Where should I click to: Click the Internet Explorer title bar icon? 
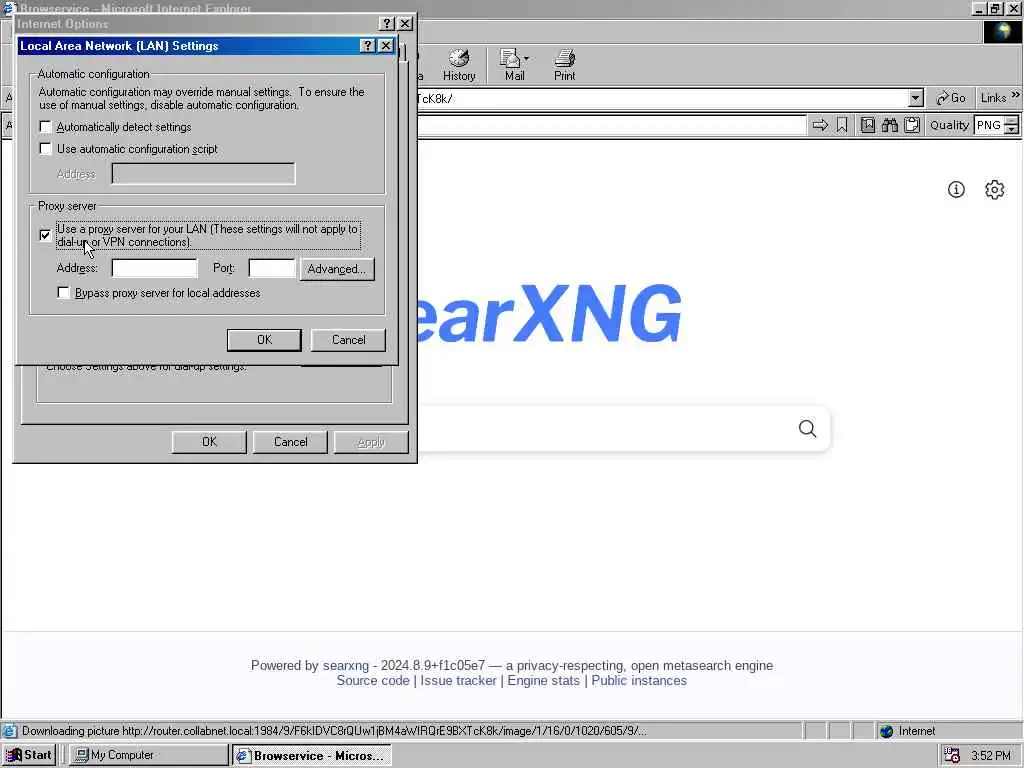(8, 8)
